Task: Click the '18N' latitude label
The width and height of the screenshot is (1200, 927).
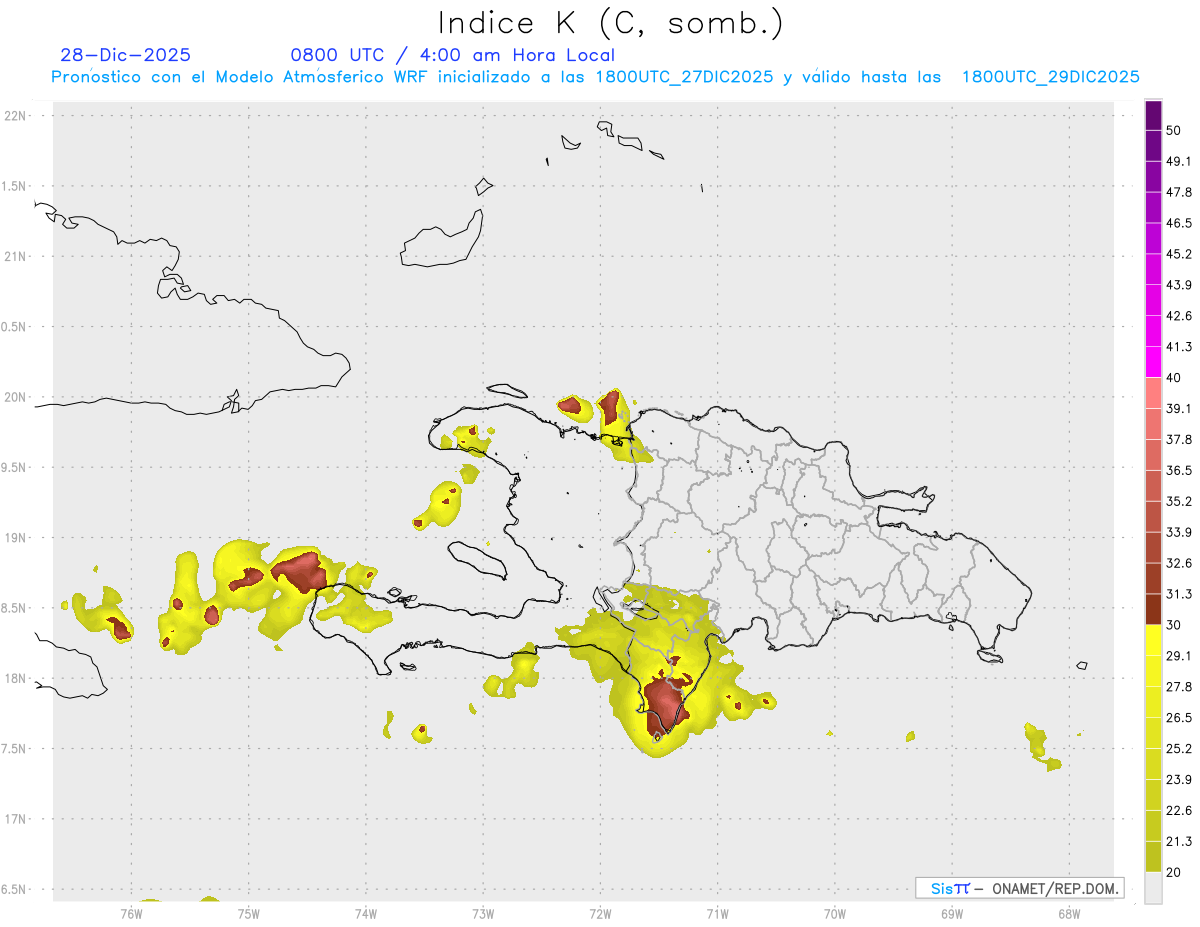Action: [x=14, y=678]
